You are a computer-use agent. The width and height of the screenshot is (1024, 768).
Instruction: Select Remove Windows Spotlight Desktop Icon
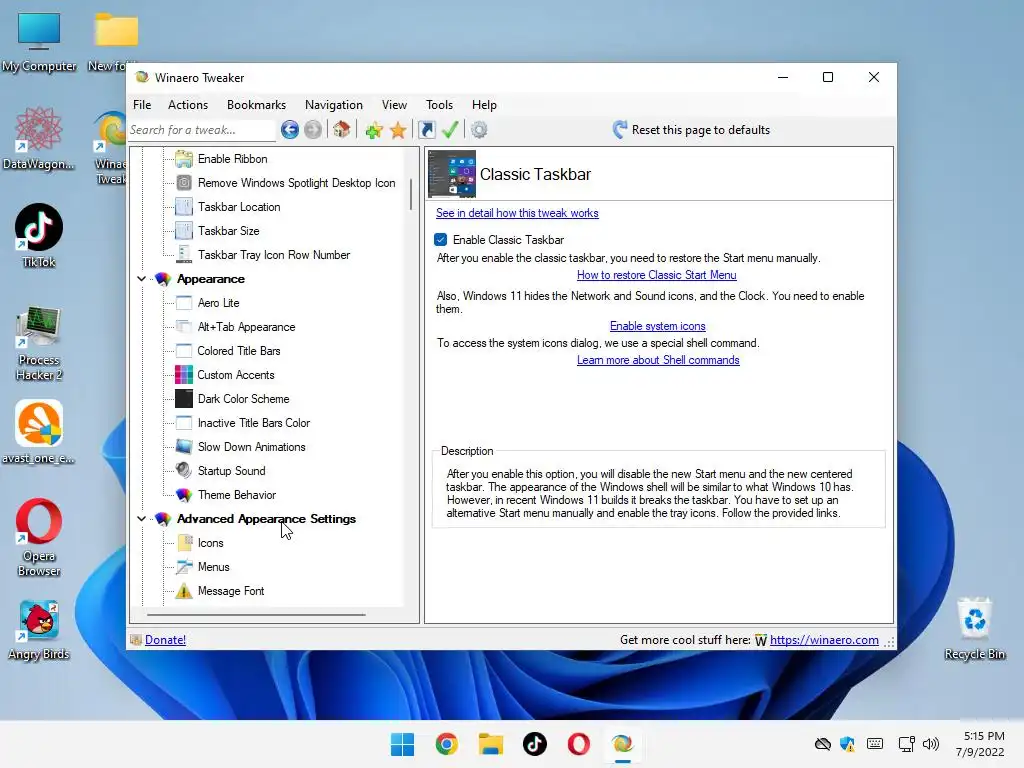(x=296, y=183)
